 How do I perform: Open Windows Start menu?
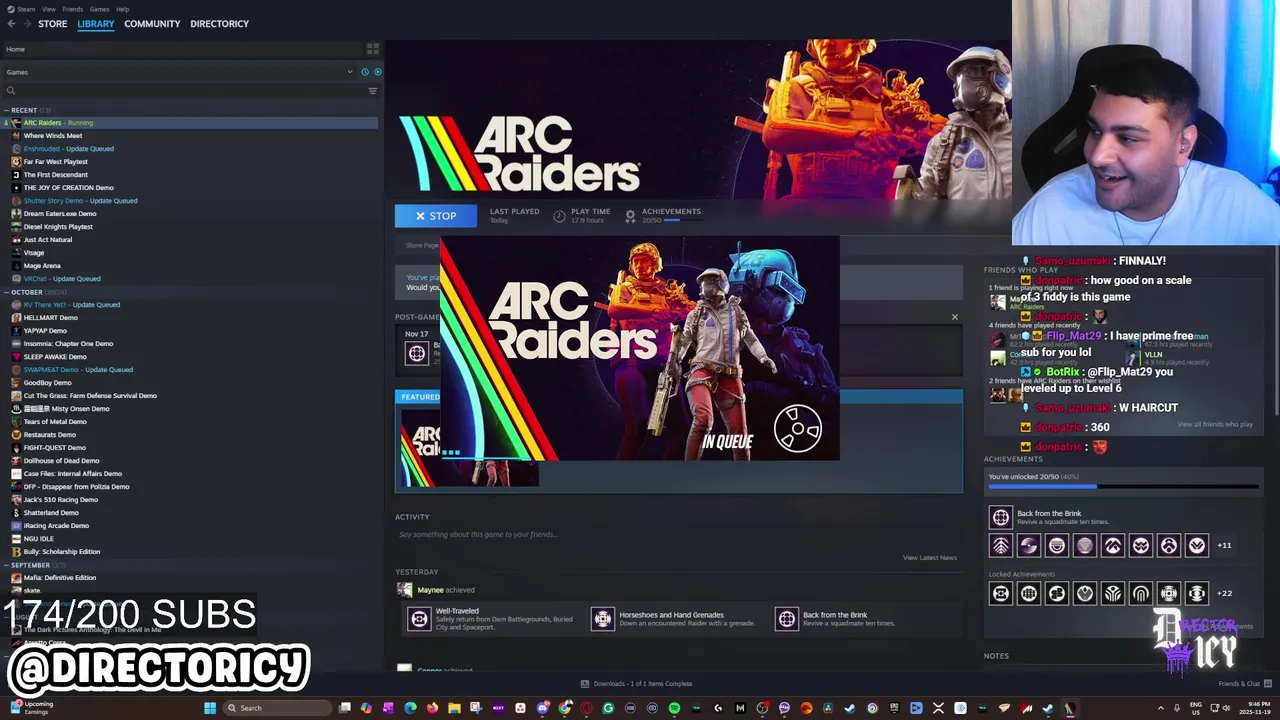(210, 708)
